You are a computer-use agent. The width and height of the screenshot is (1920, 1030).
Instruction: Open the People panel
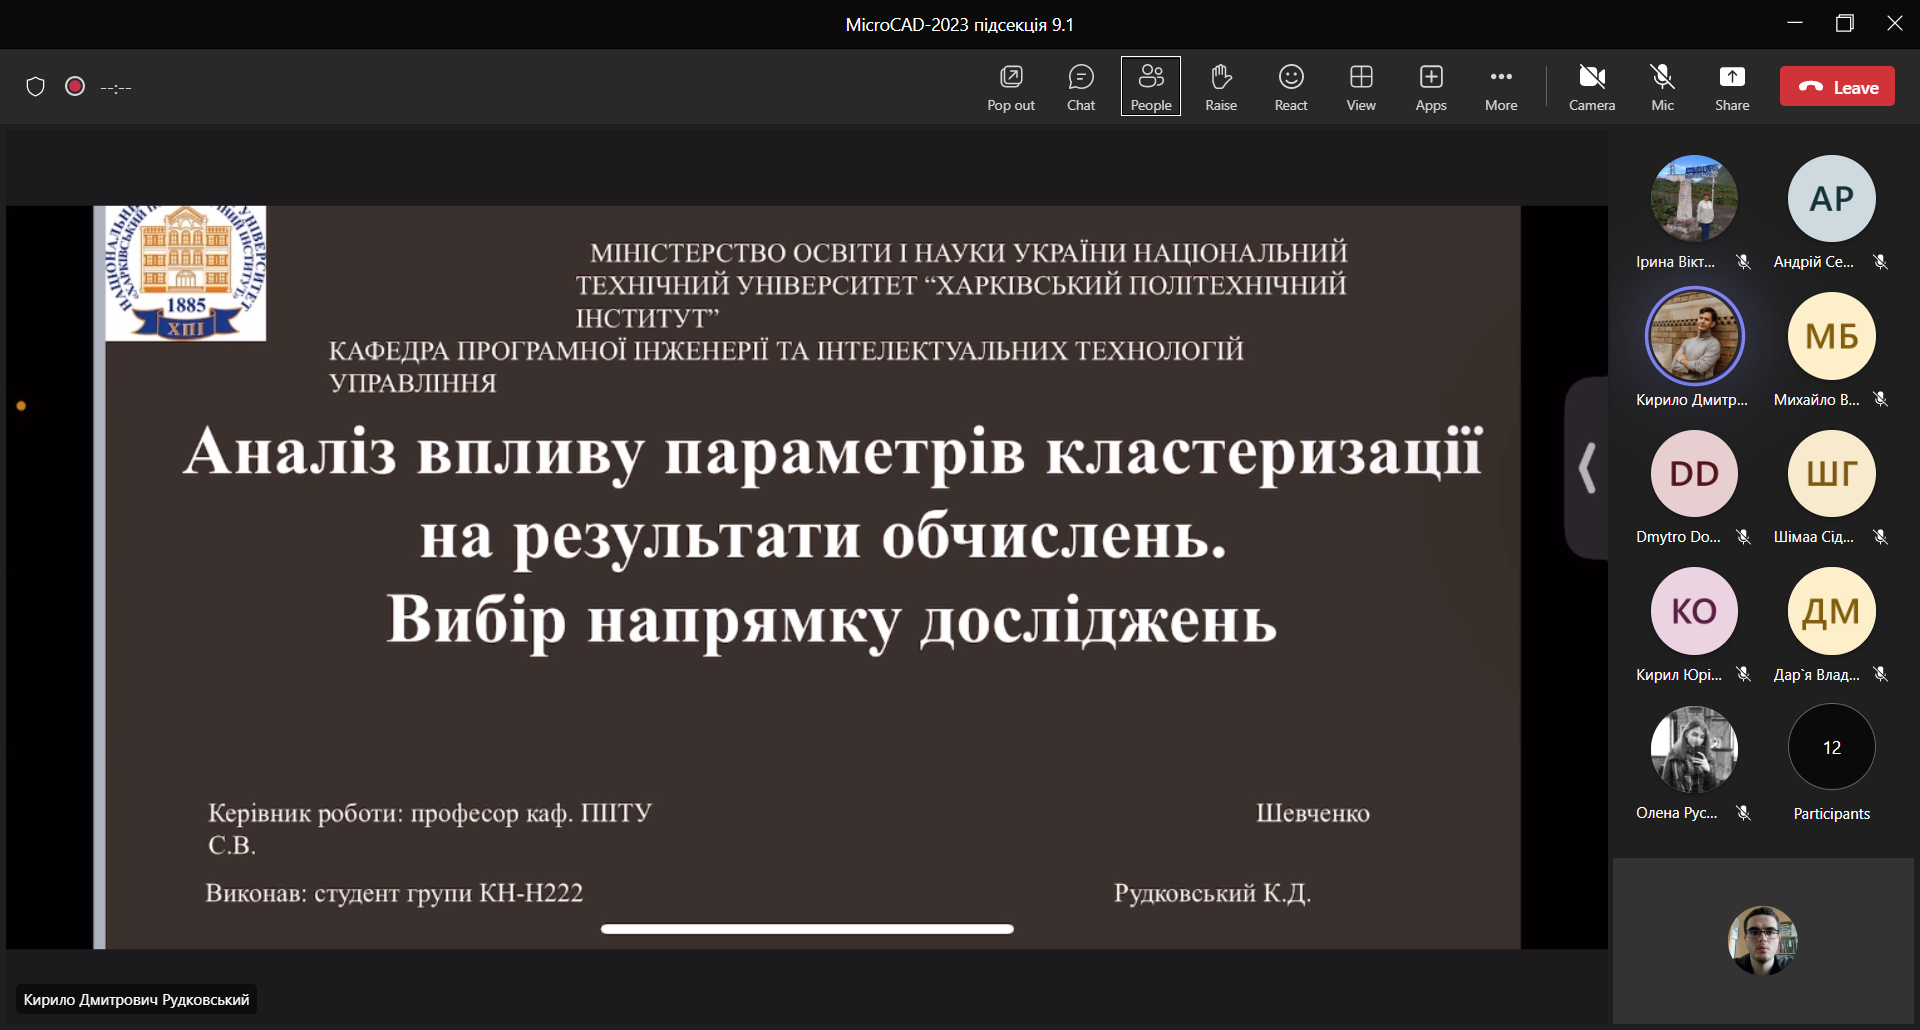(1150, 87)
